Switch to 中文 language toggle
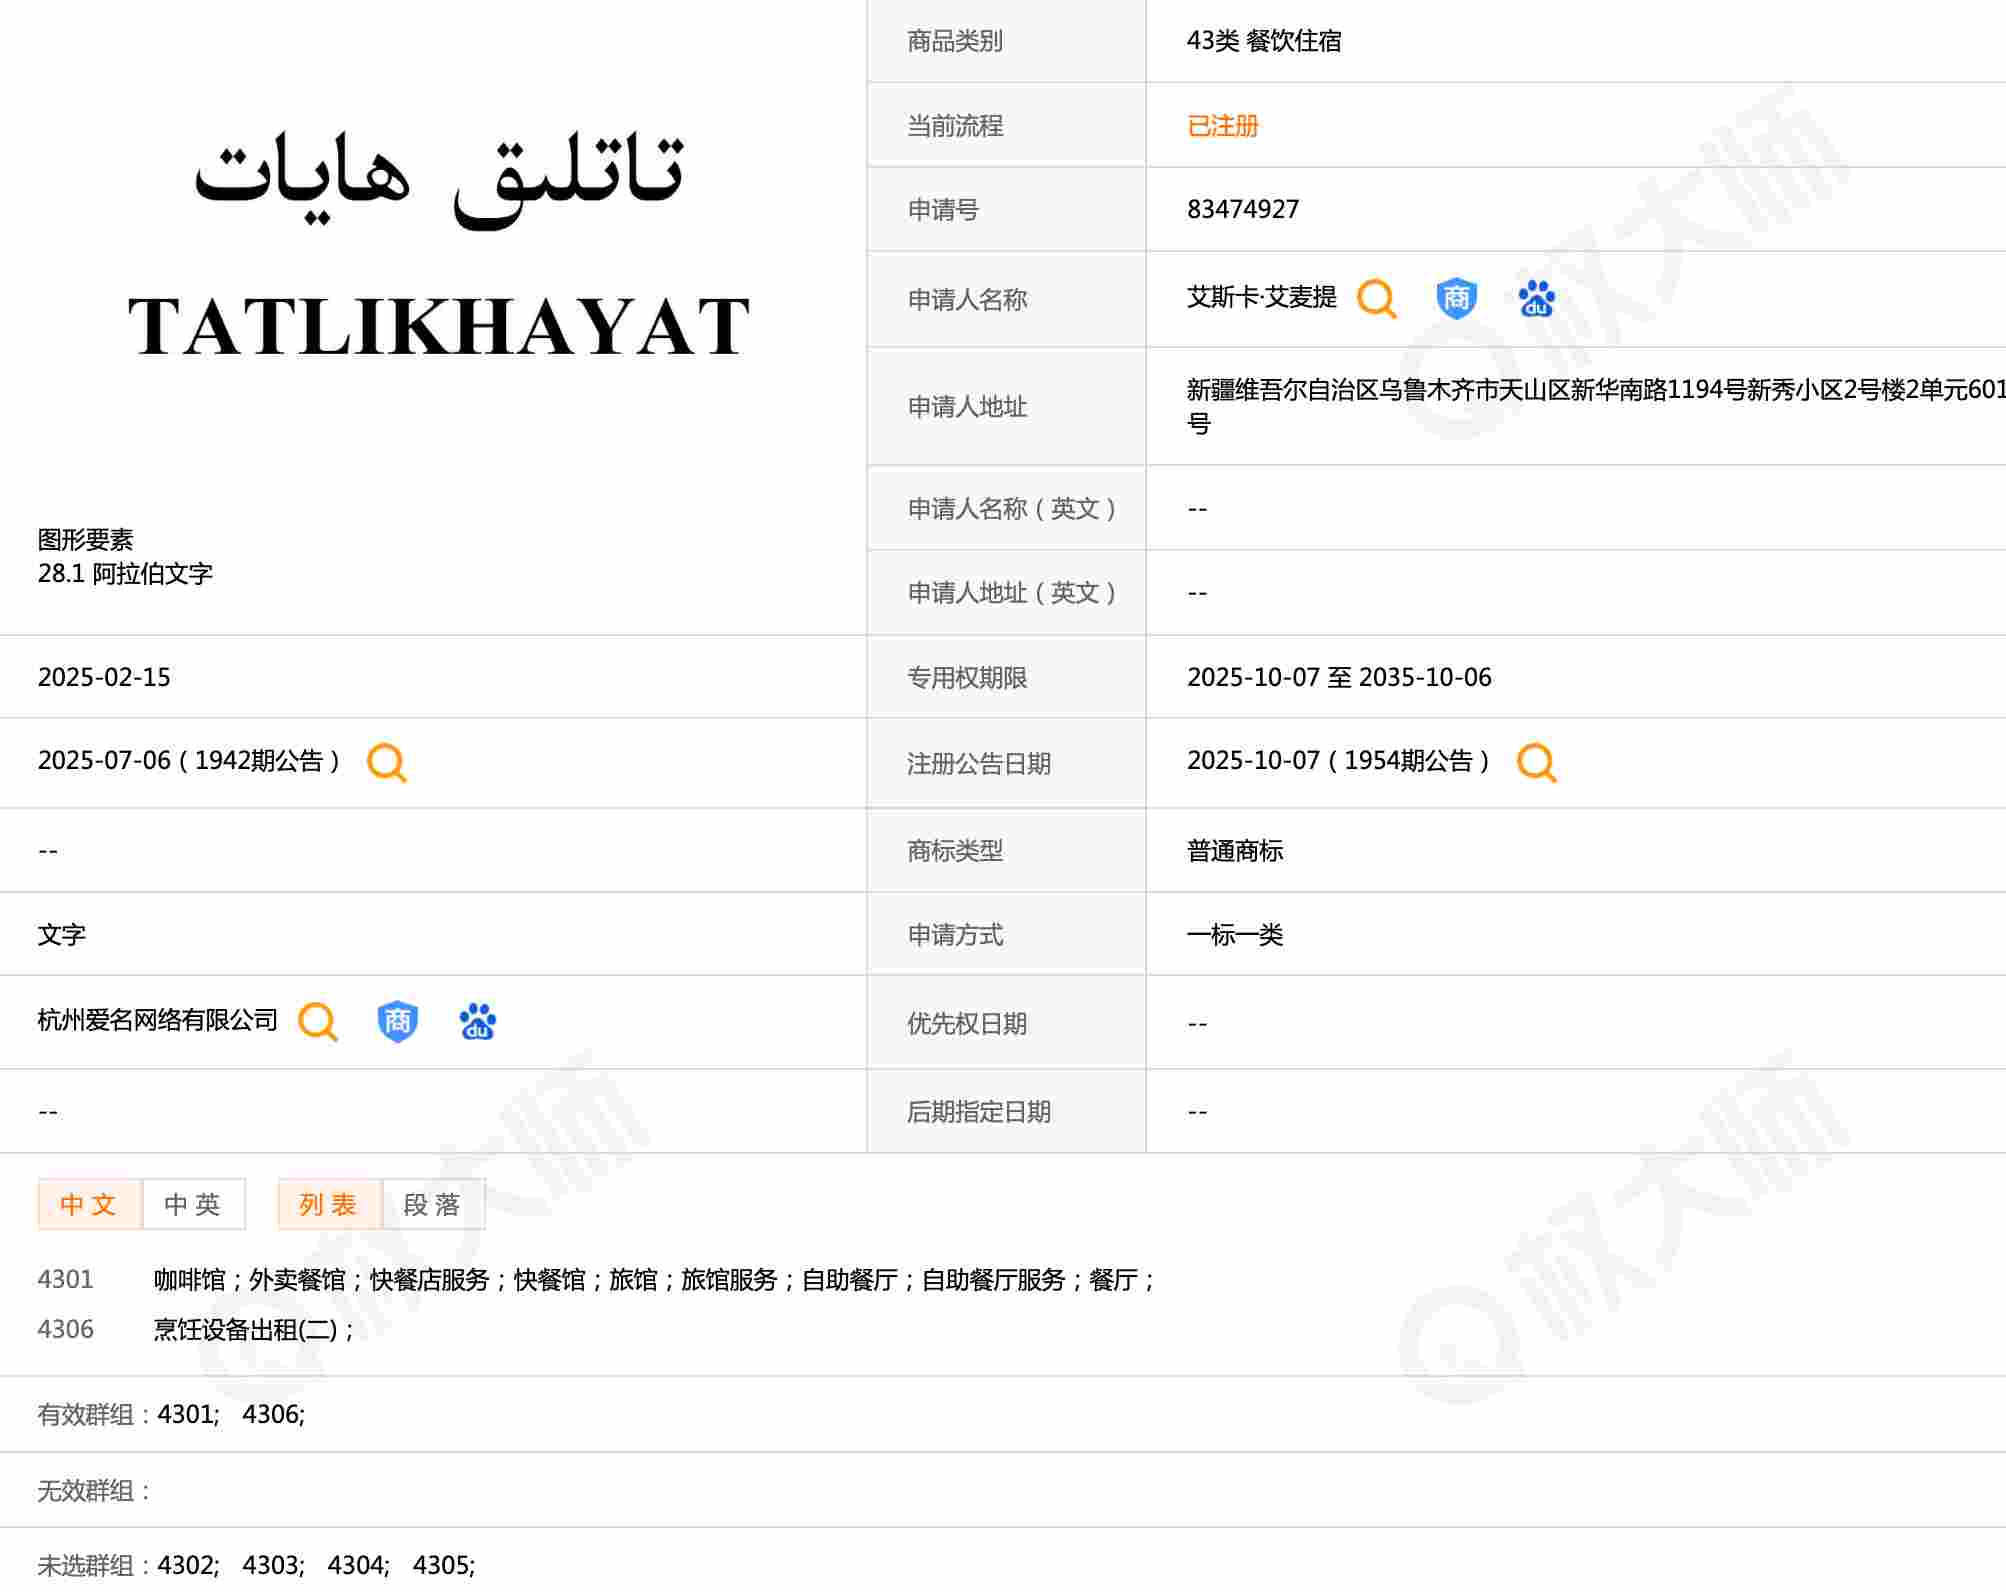The width and height of the screenshot is (2006, 1592). pyautogui.click(x=89, y=1204)
